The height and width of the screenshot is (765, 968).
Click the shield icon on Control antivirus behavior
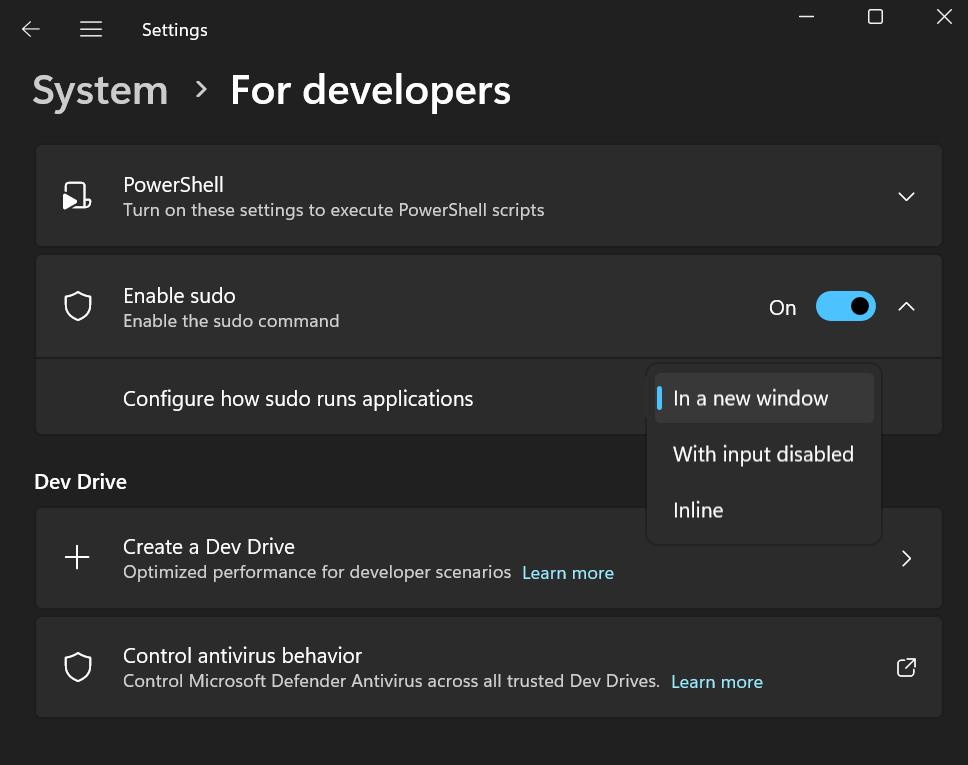click(x=77, y=667)
